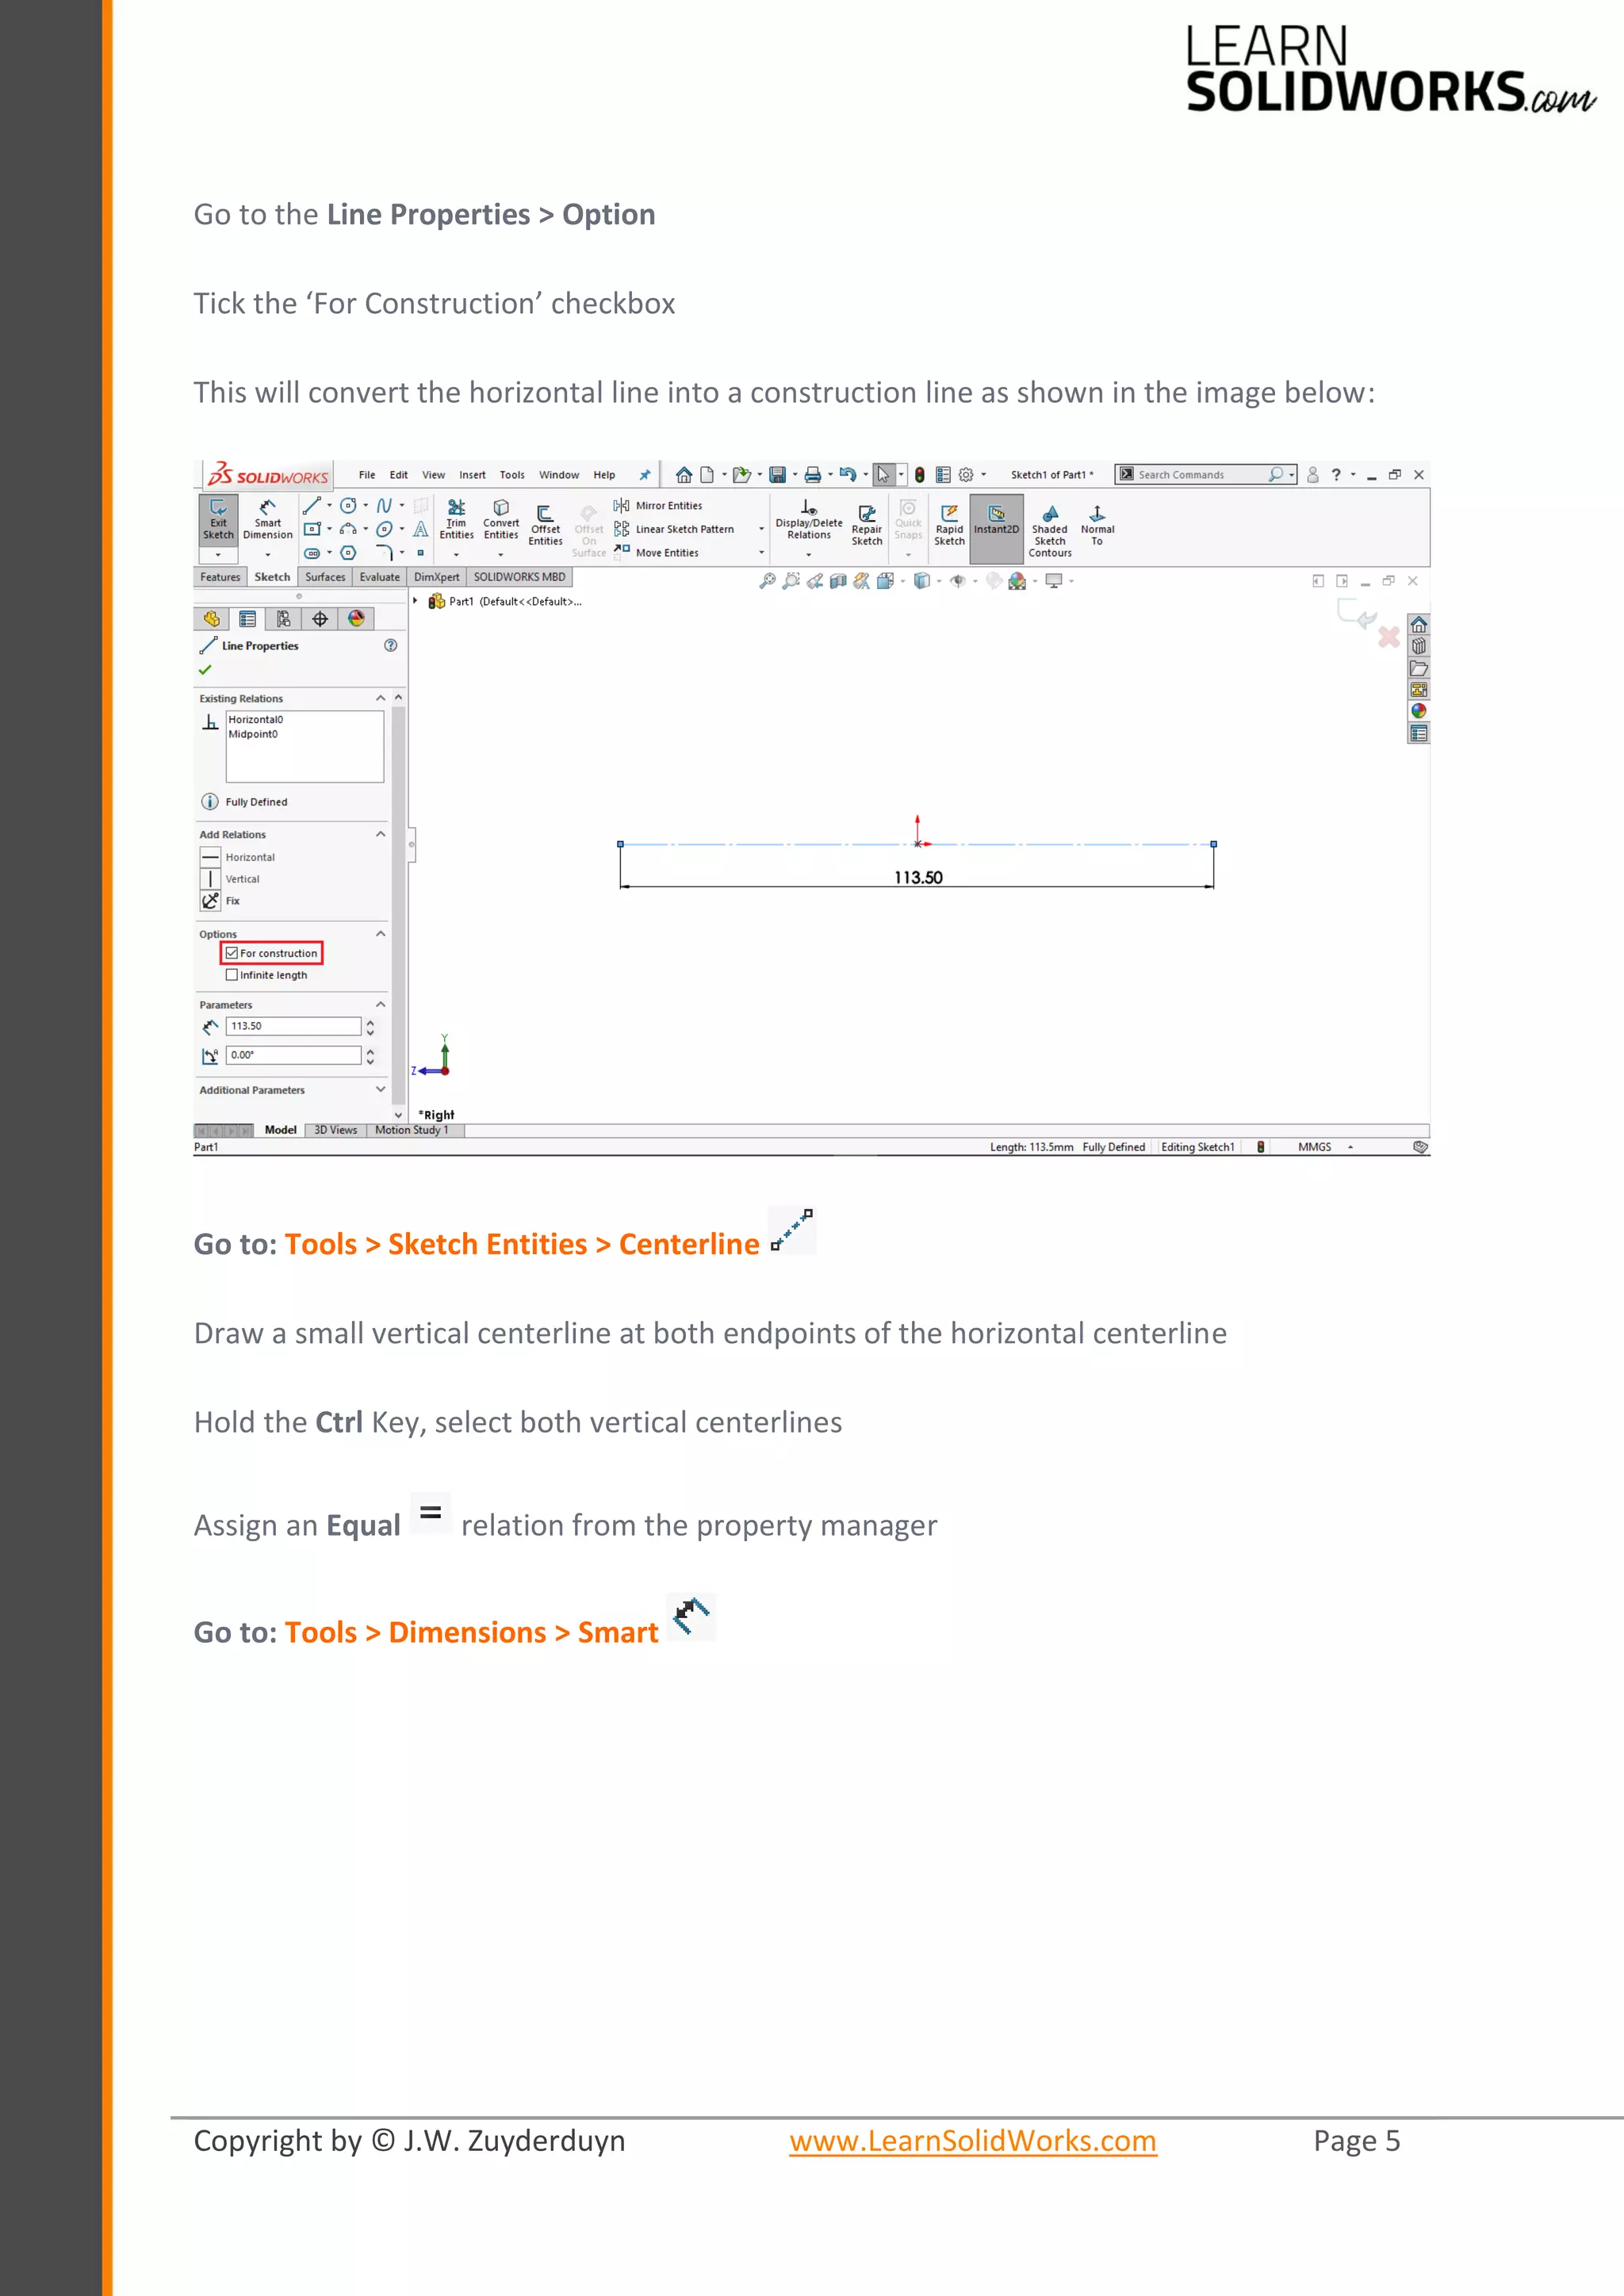Collapse the Options section
Viewport: 1624px width, 2296px height.
click(380, 934)
